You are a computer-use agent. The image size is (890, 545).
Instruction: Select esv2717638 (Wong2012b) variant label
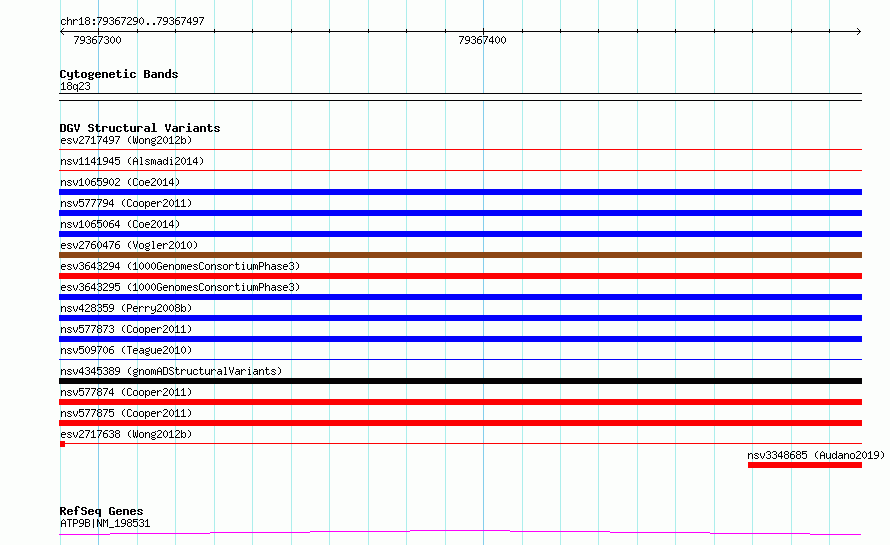[x=126, y=434]
